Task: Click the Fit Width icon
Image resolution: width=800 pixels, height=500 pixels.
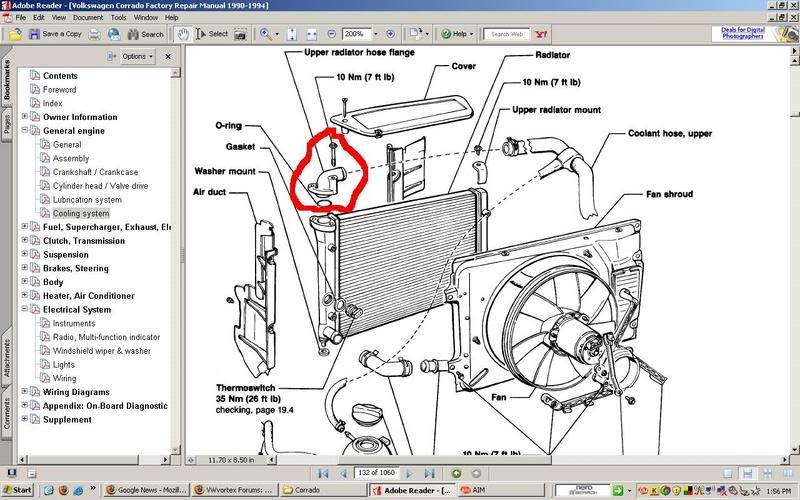Action: point(312,34)
